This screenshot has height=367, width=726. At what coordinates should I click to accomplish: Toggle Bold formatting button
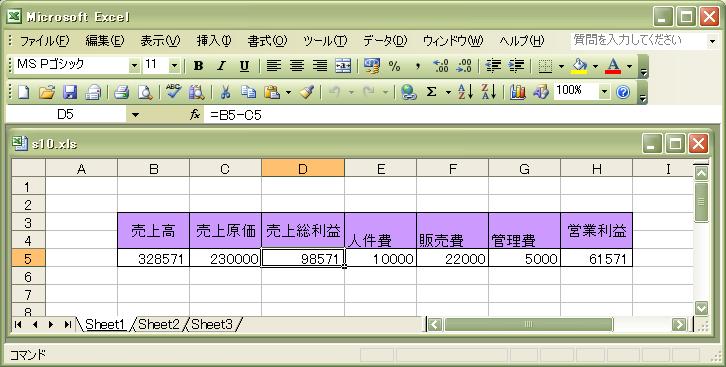pyautogui.click(x=198, y=66)
